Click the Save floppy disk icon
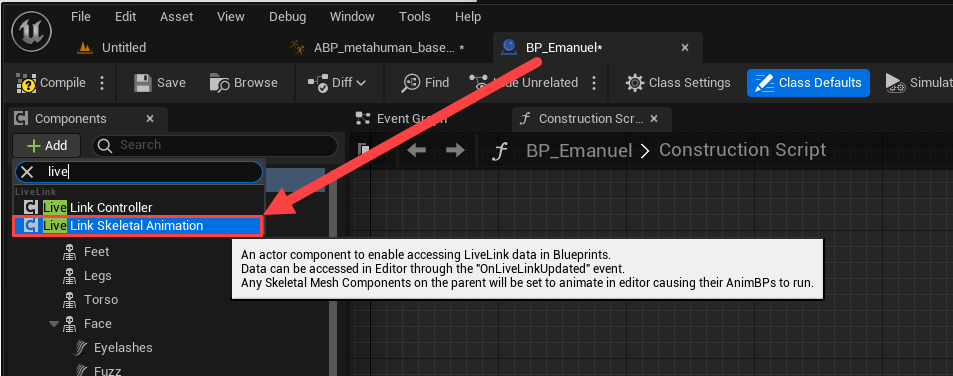Viewport: 953px width, 376px height. tap(143, 83)
